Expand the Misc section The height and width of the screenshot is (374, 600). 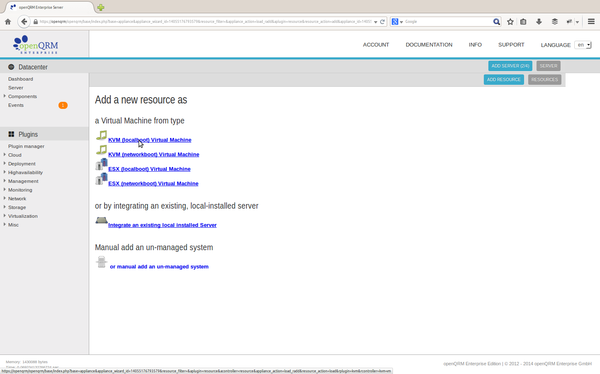[5, 224]
